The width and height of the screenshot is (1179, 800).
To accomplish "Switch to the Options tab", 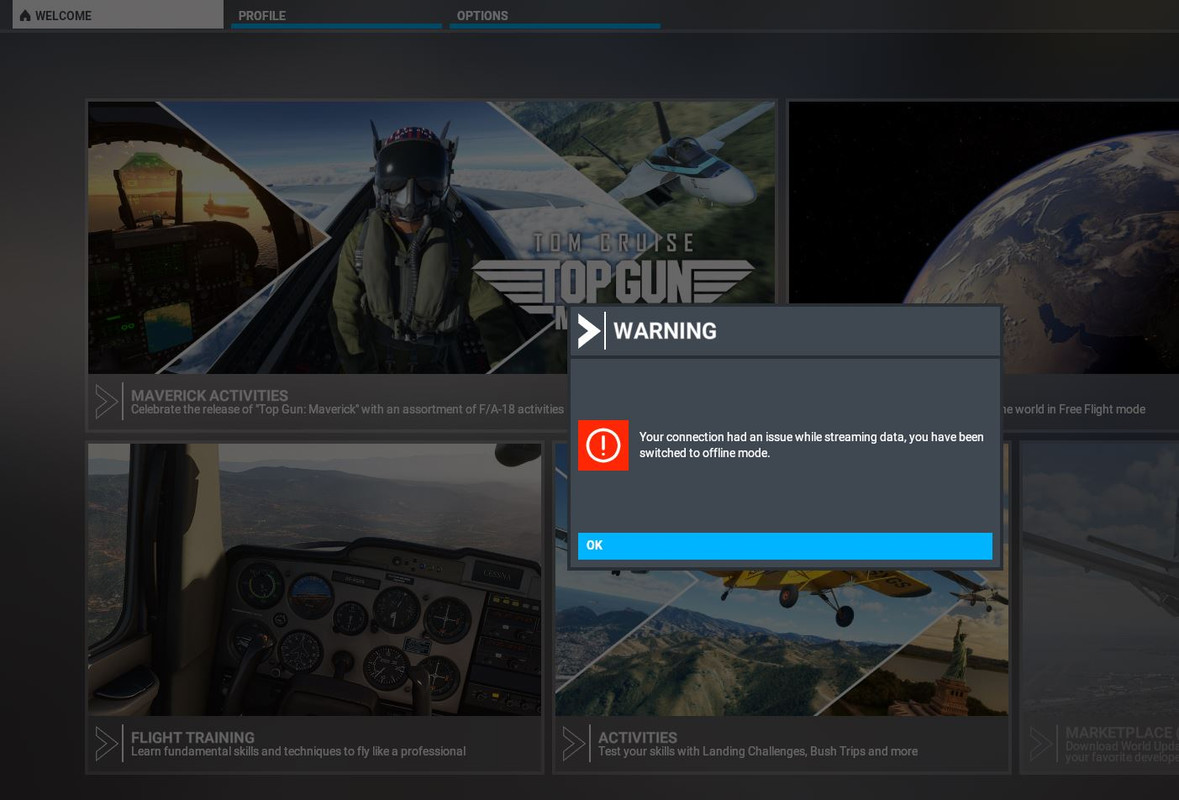I will (554, 15).
